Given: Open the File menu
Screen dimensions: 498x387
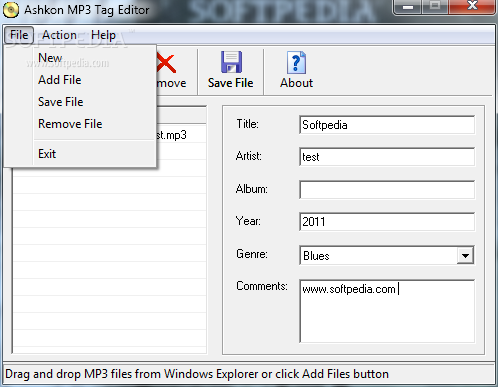Looking at the screenshot, I should (19, 35).
